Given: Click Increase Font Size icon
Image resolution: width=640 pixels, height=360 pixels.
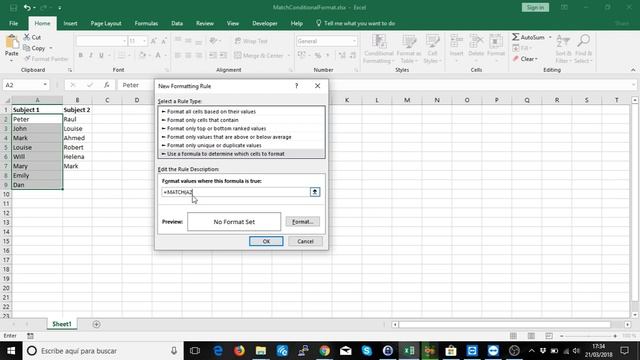Looking at the screenshot, I should point(154,41).
